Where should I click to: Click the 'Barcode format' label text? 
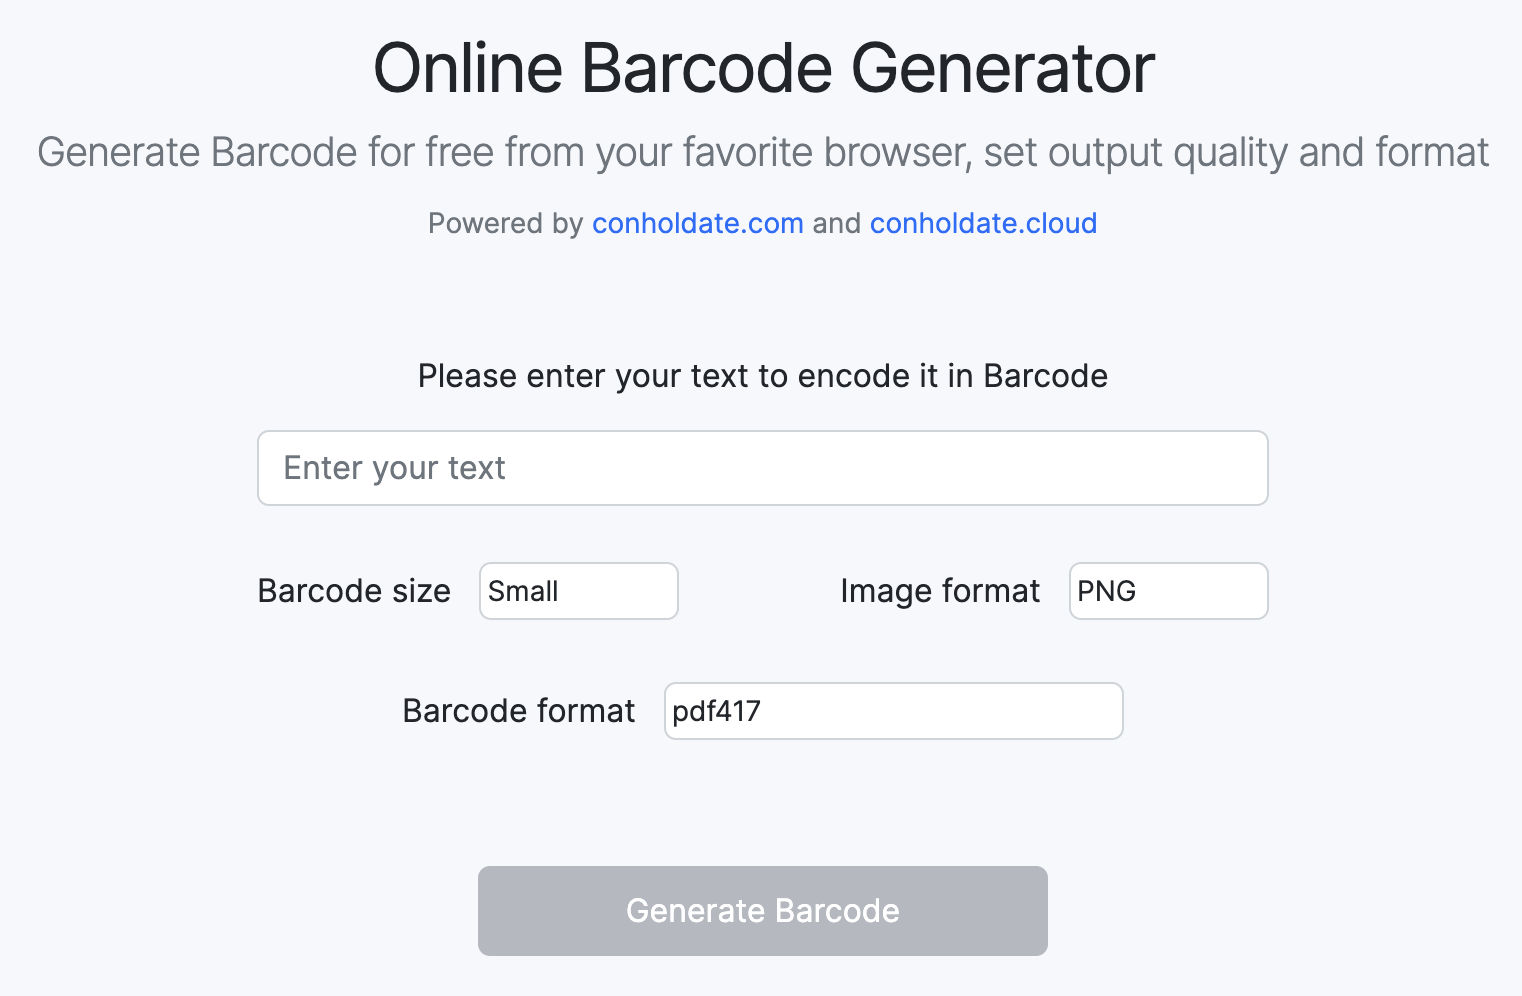coord(518,711)
